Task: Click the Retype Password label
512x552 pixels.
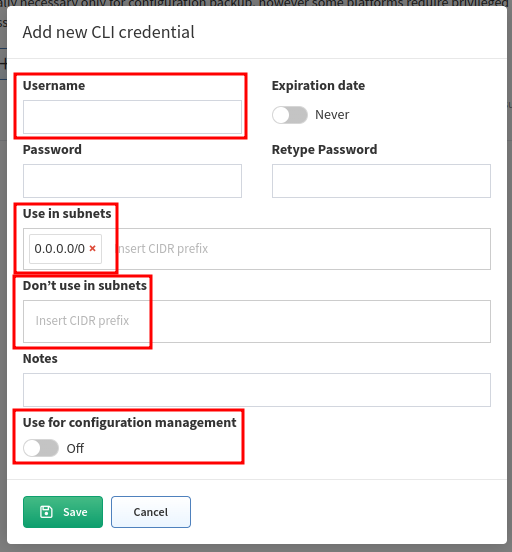Action: [x=324, y=150]
